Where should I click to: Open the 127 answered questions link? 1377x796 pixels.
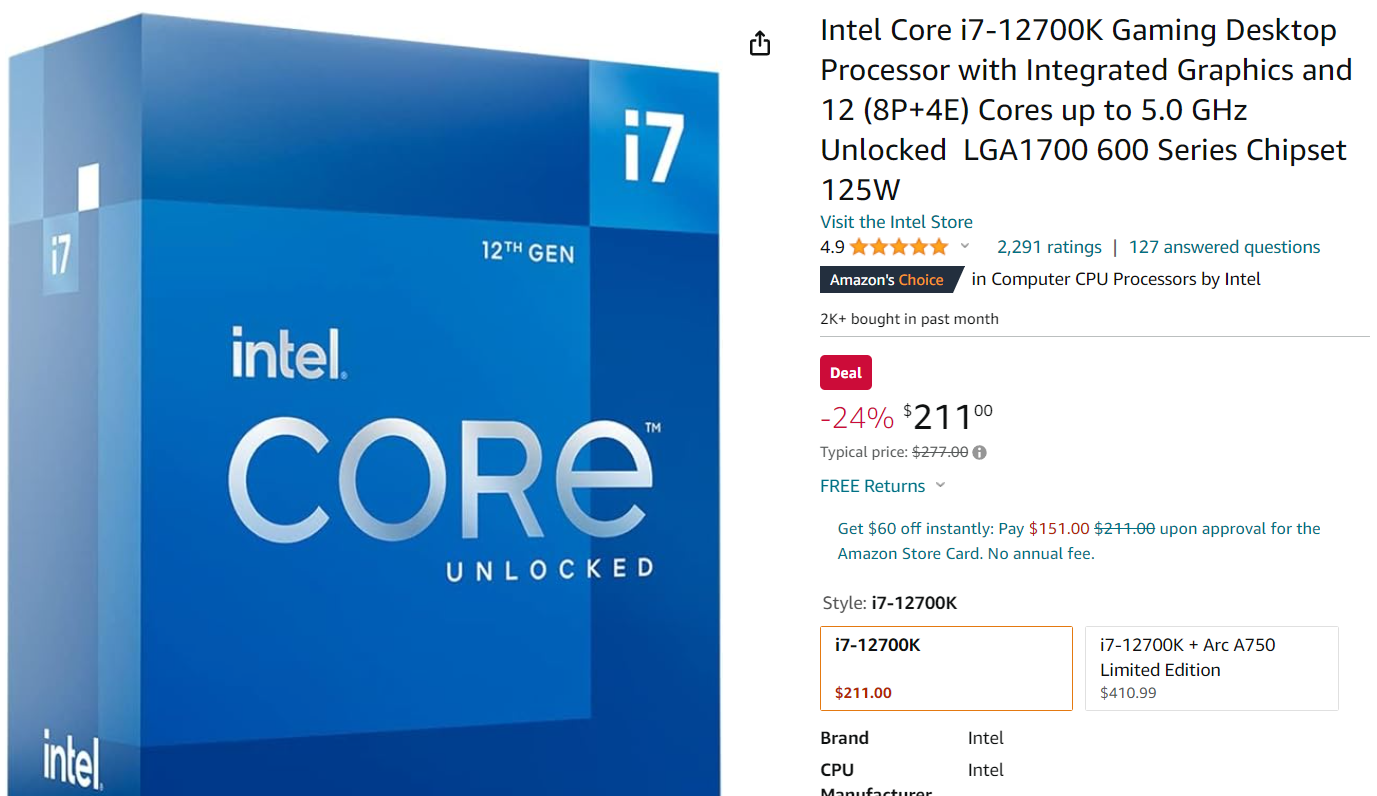click(1224, 247)
